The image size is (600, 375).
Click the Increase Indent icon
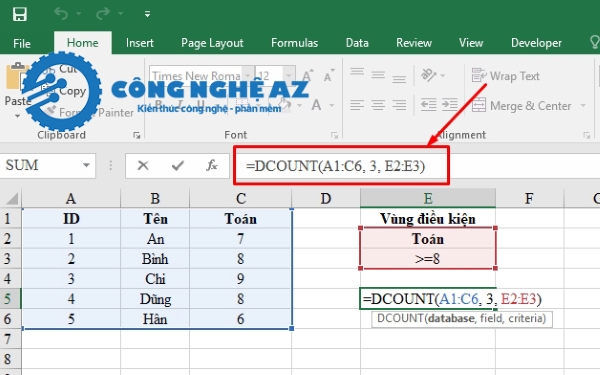click(x=450, y=105)
